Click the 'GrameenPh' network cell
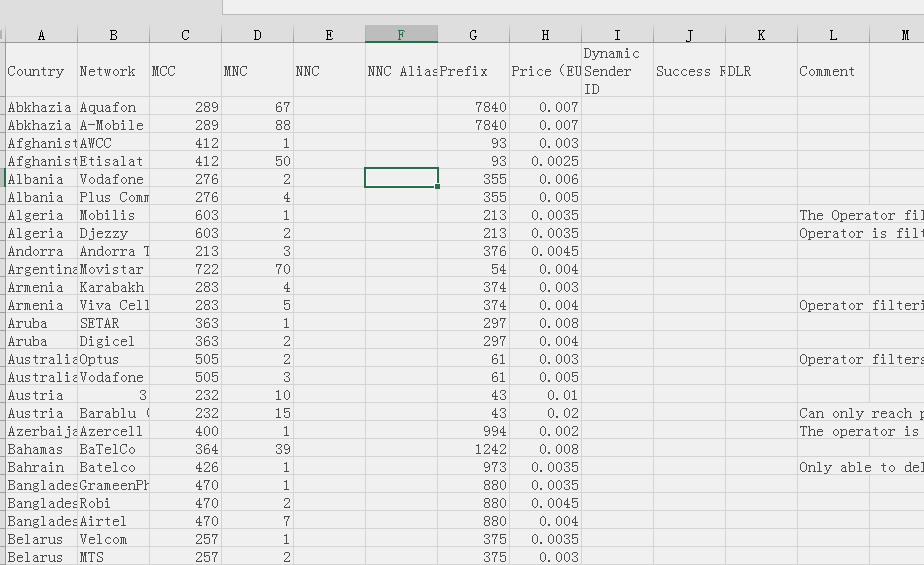This screenshot has height=565, width=924. click(113, 485)
